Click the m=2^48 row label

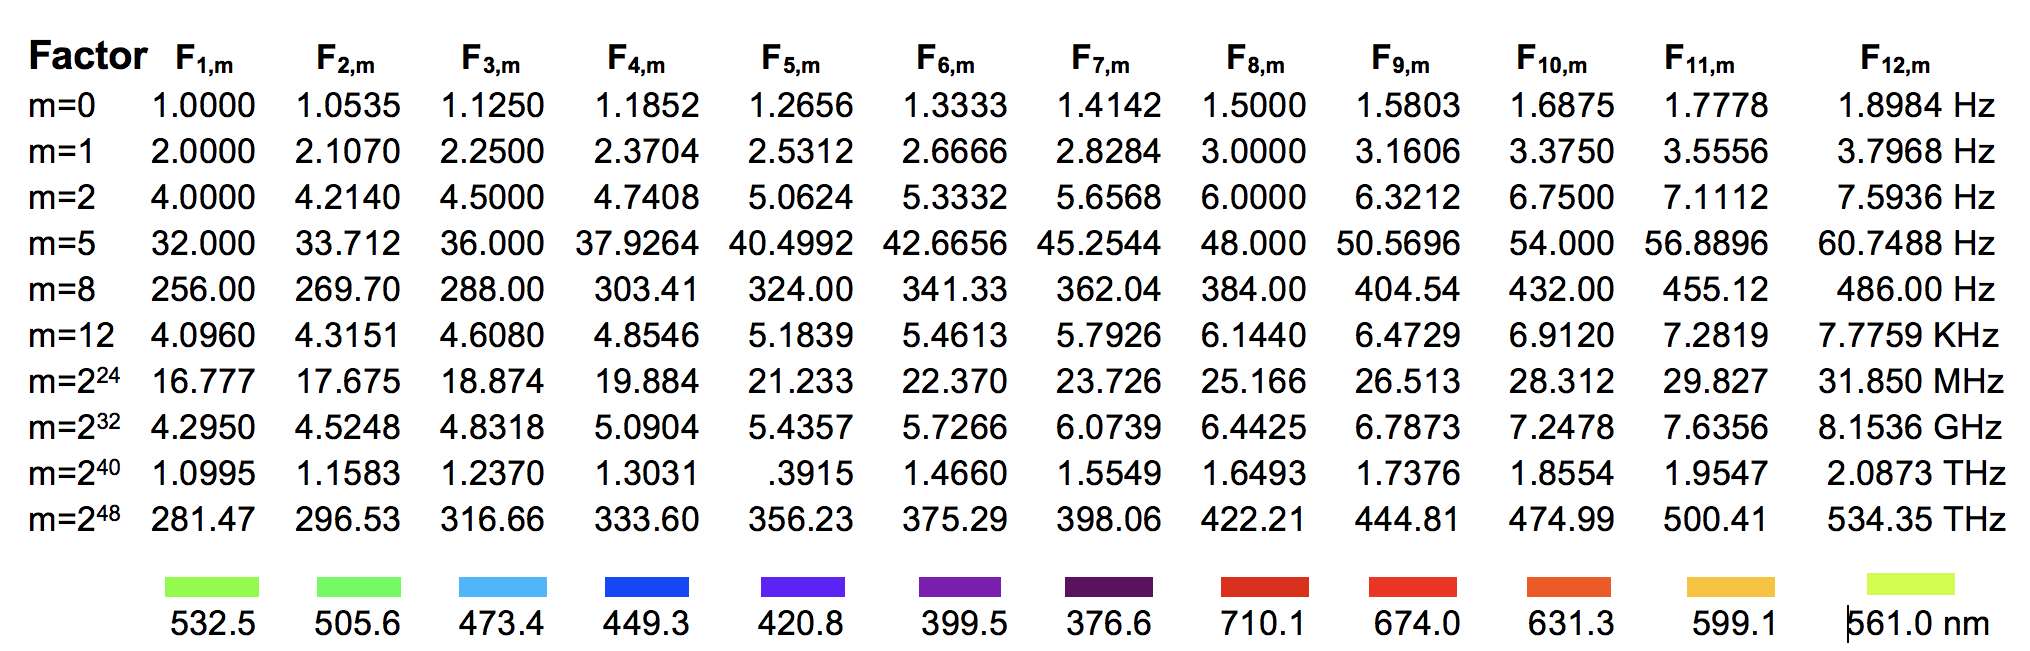(x=75, y=518)
